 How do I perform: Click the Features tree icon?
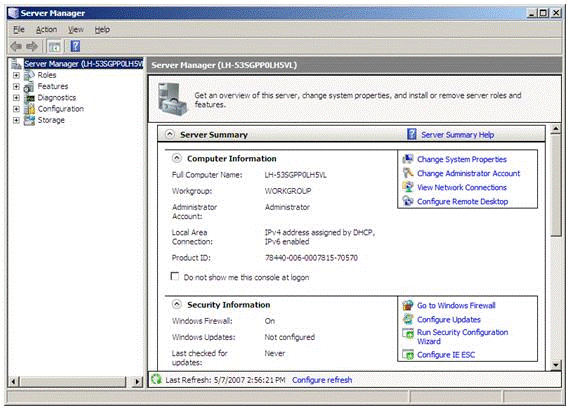pos(29,87)
